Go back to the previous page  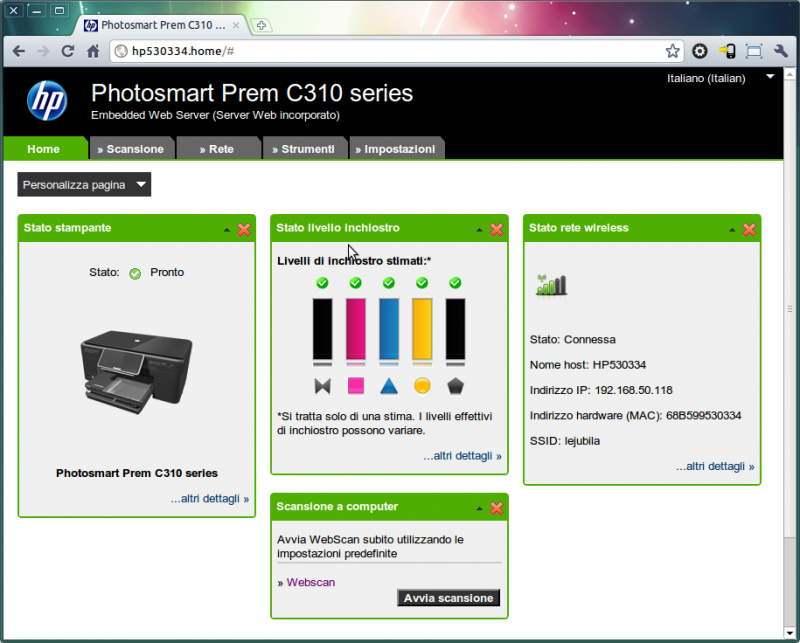[x=18, y=51]
